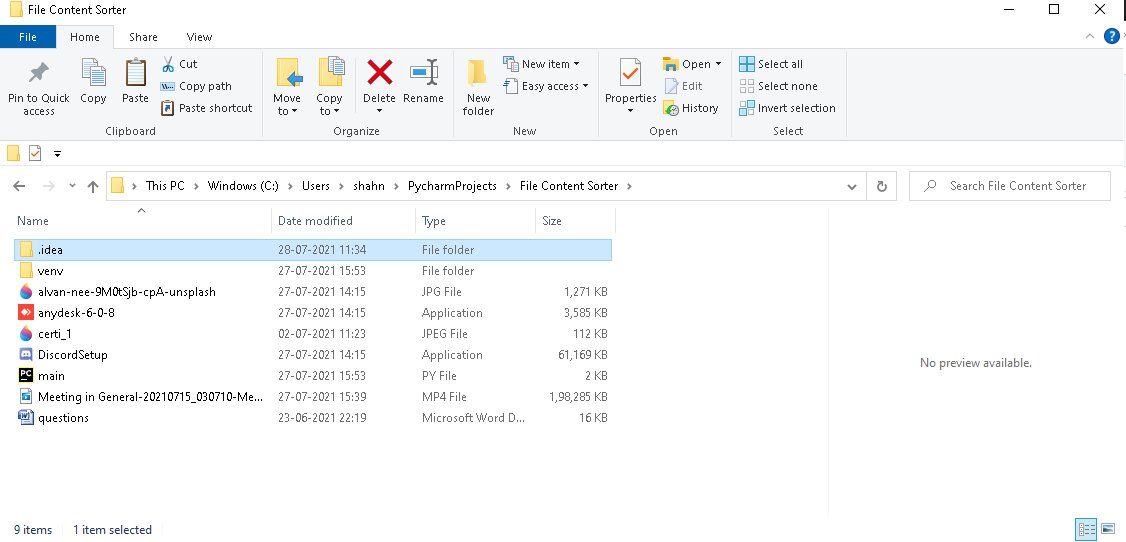
Task: Switch to Large icons view layout
Action: point(1108,531)
